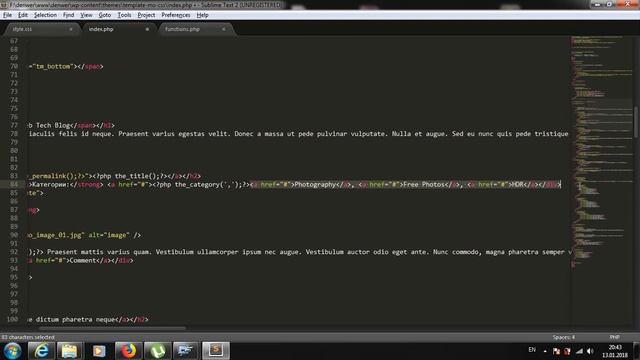
Task: Open the Help menu
Action: (202, 15)
